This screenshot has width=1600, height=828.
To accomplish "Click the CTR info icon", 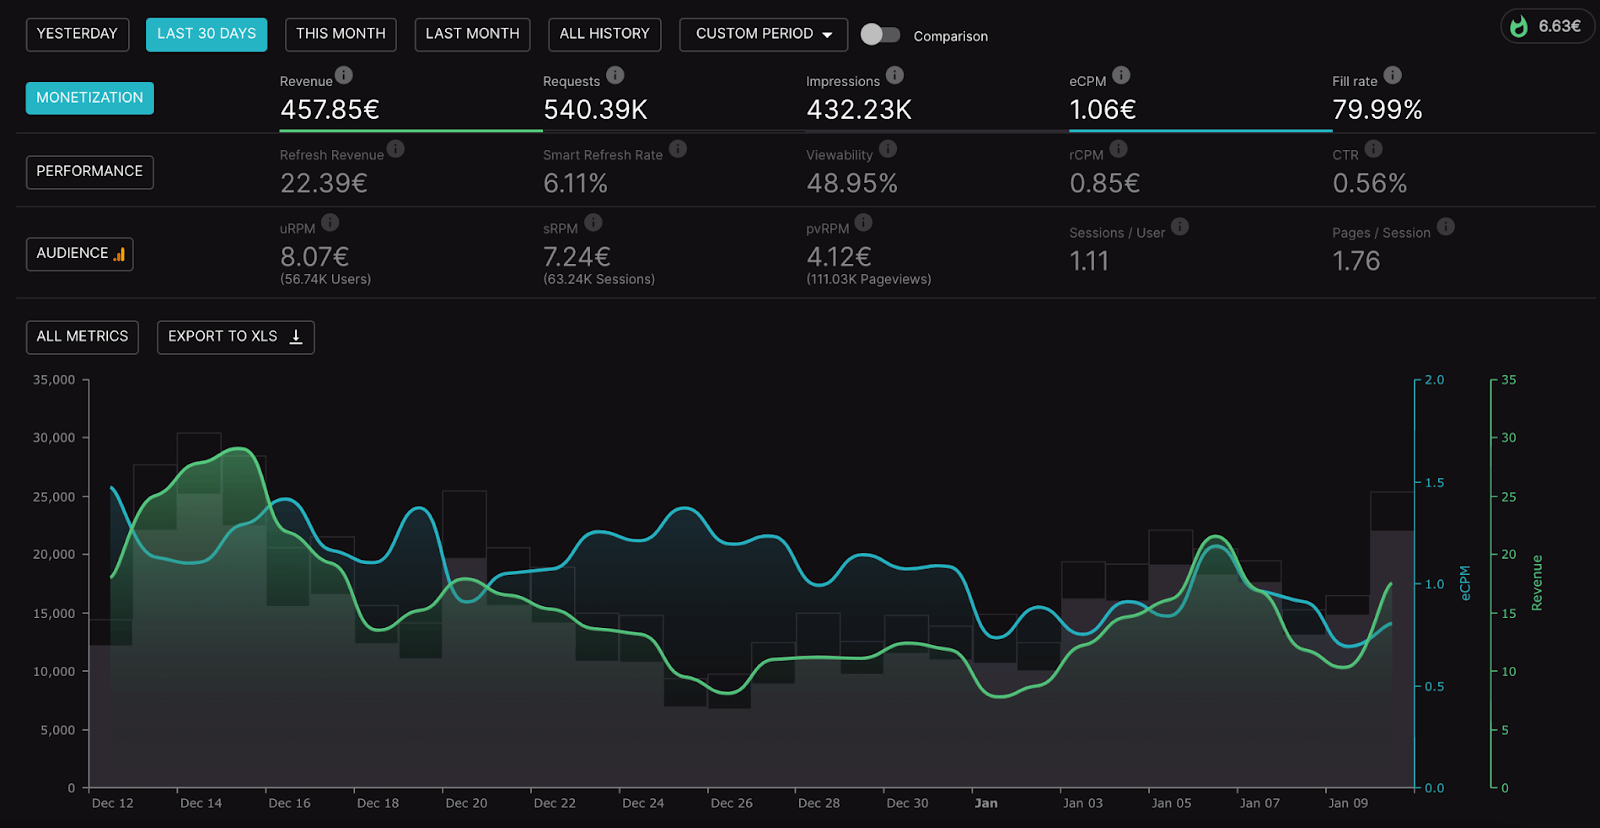I will pyautogui.click(x=1373, y=149).
